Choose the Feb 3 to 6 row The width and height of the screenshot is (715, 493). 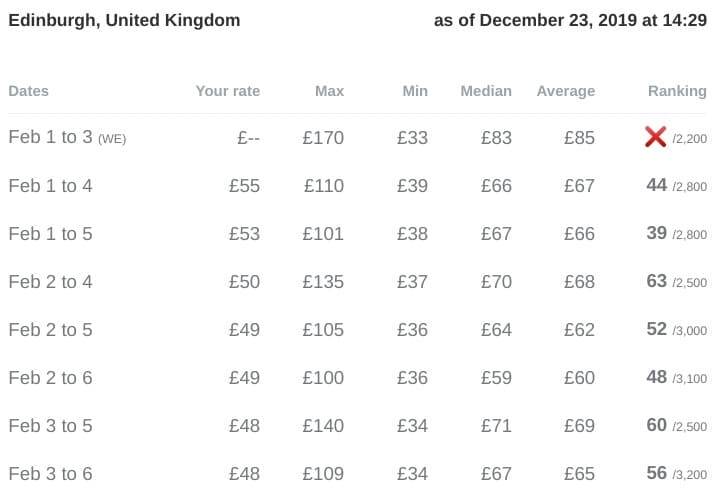click(50, 474)
